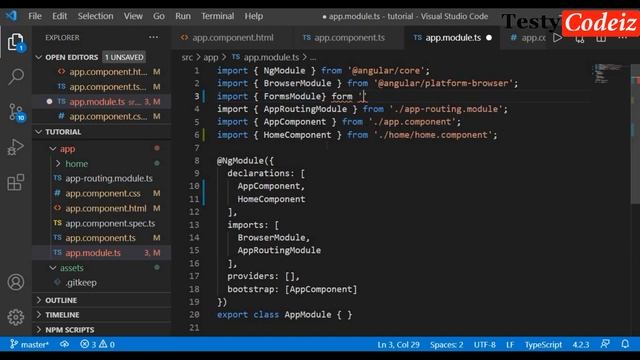Click the src breadcrumb segment

click(187, 58)
